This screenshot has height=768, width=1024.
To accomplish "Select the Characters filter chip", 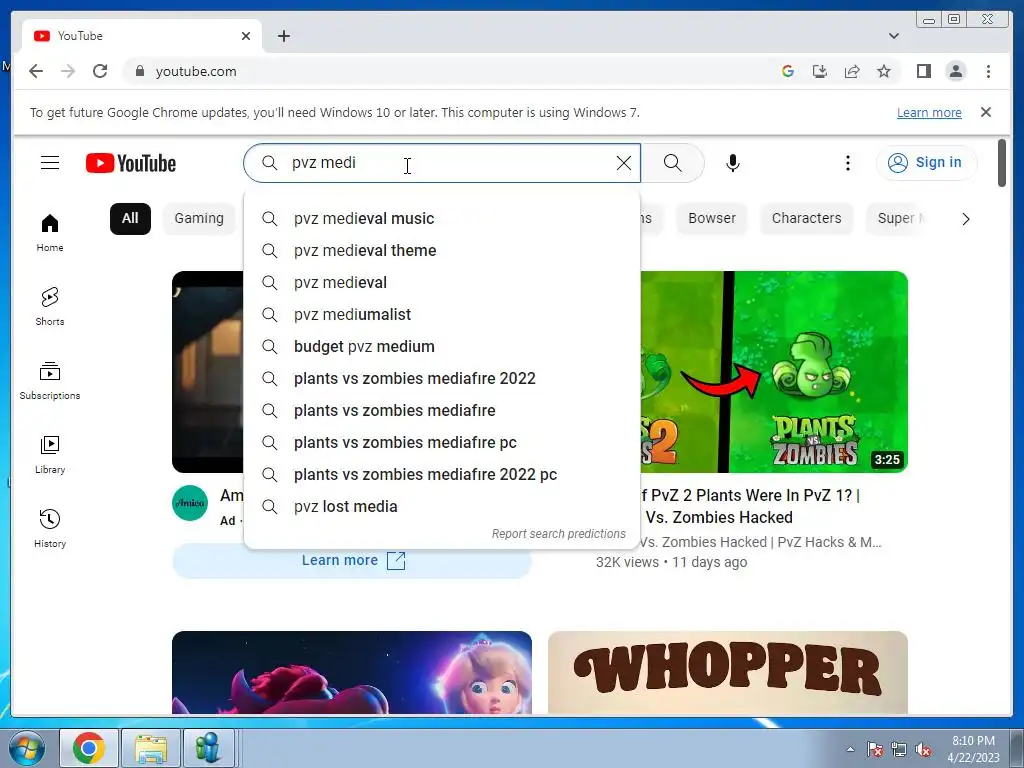I will 807,218.
